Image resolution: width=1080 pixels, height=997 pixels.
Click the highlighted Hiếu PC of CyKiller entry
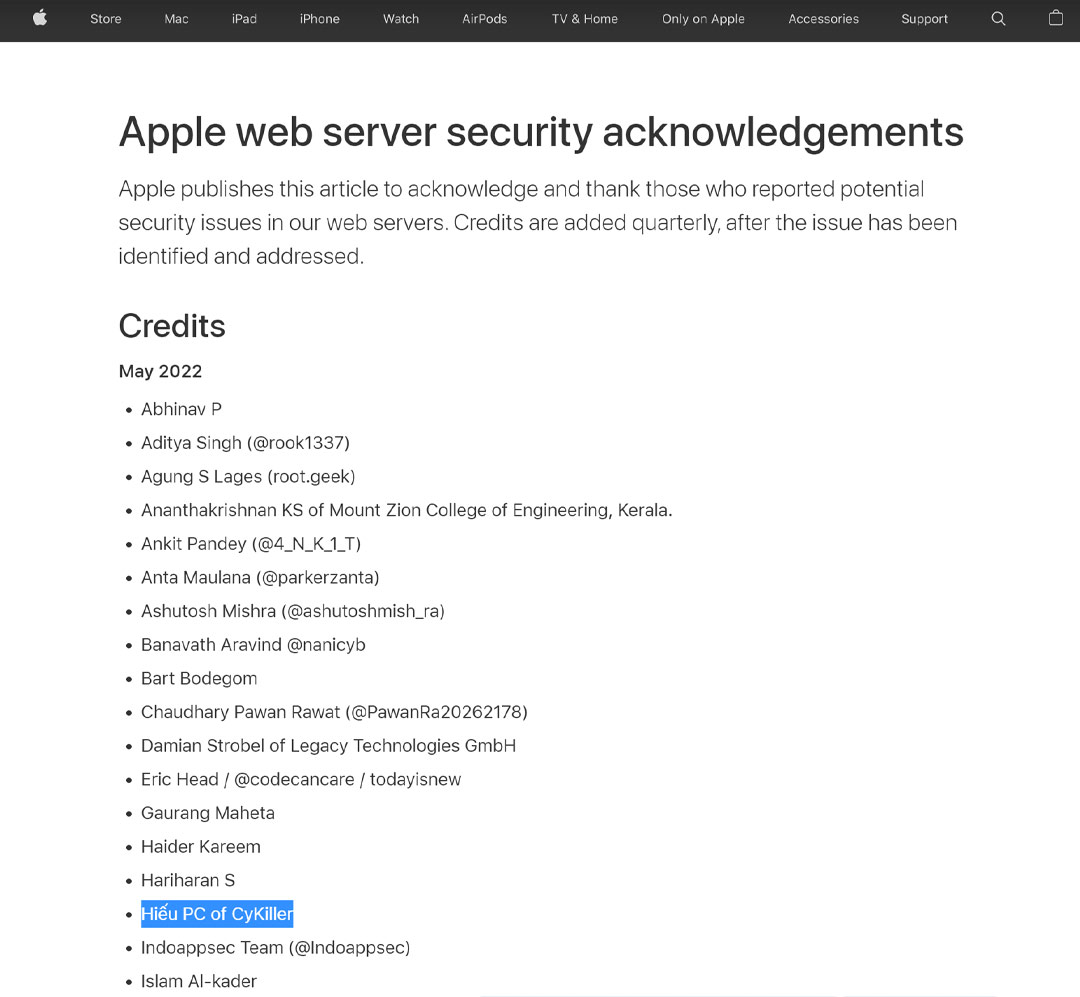click(x=217, y=914)
